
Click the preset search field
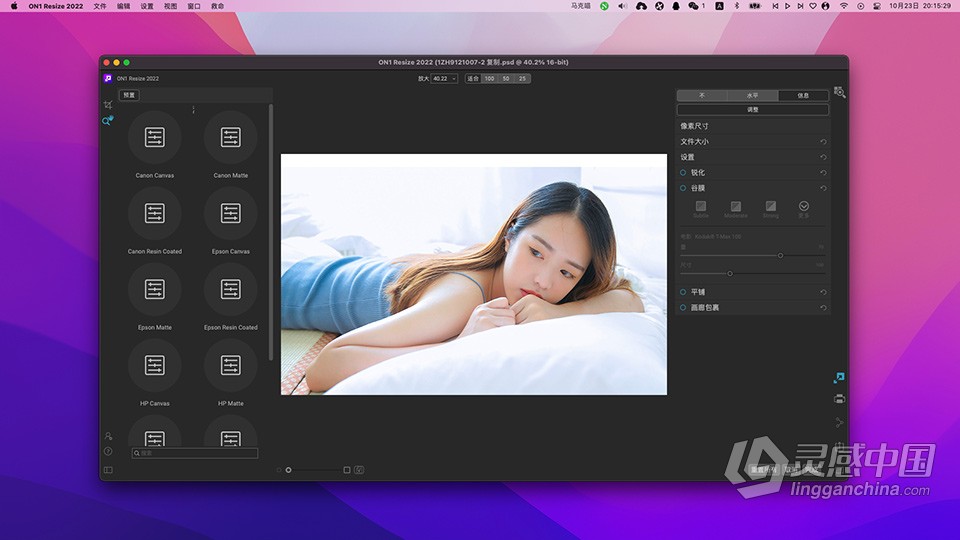(195, 453)
